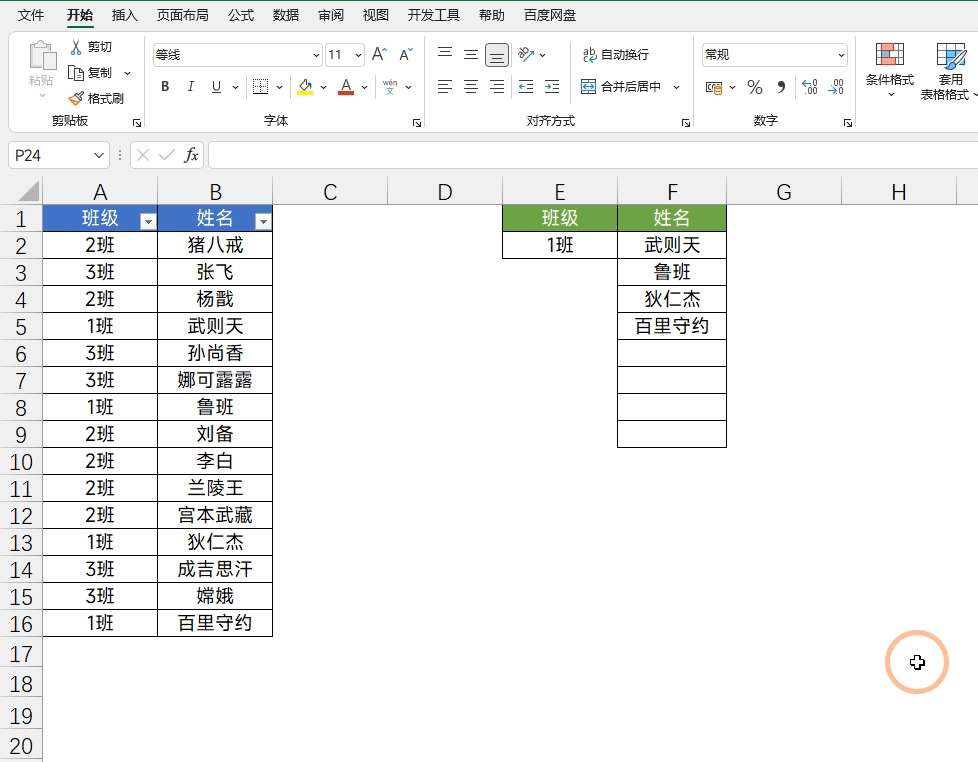Viewport: 978px width, 762px height.
Task: Click the fill color paint bucket
Action: [x=305, y=87]
